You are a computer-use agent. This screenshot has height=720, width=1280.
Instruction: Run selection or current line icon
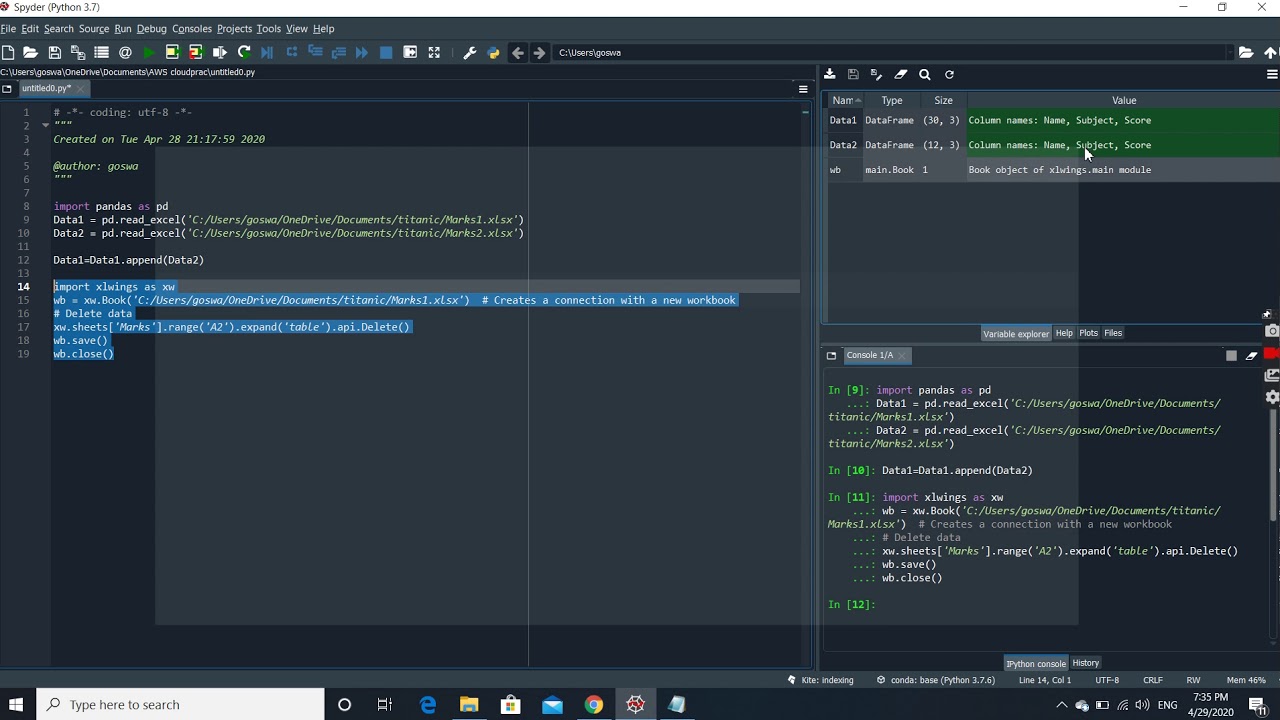tap(220, 52)
